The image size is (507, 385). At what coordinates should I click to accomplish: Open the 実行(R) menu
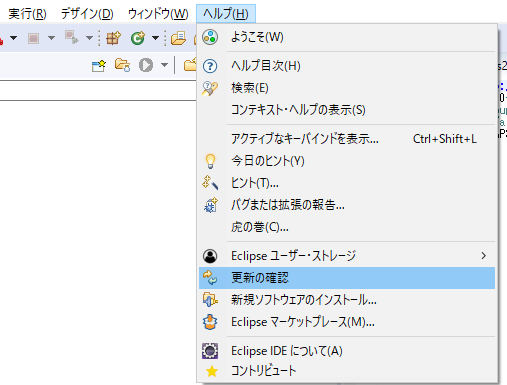coord(27,14)
